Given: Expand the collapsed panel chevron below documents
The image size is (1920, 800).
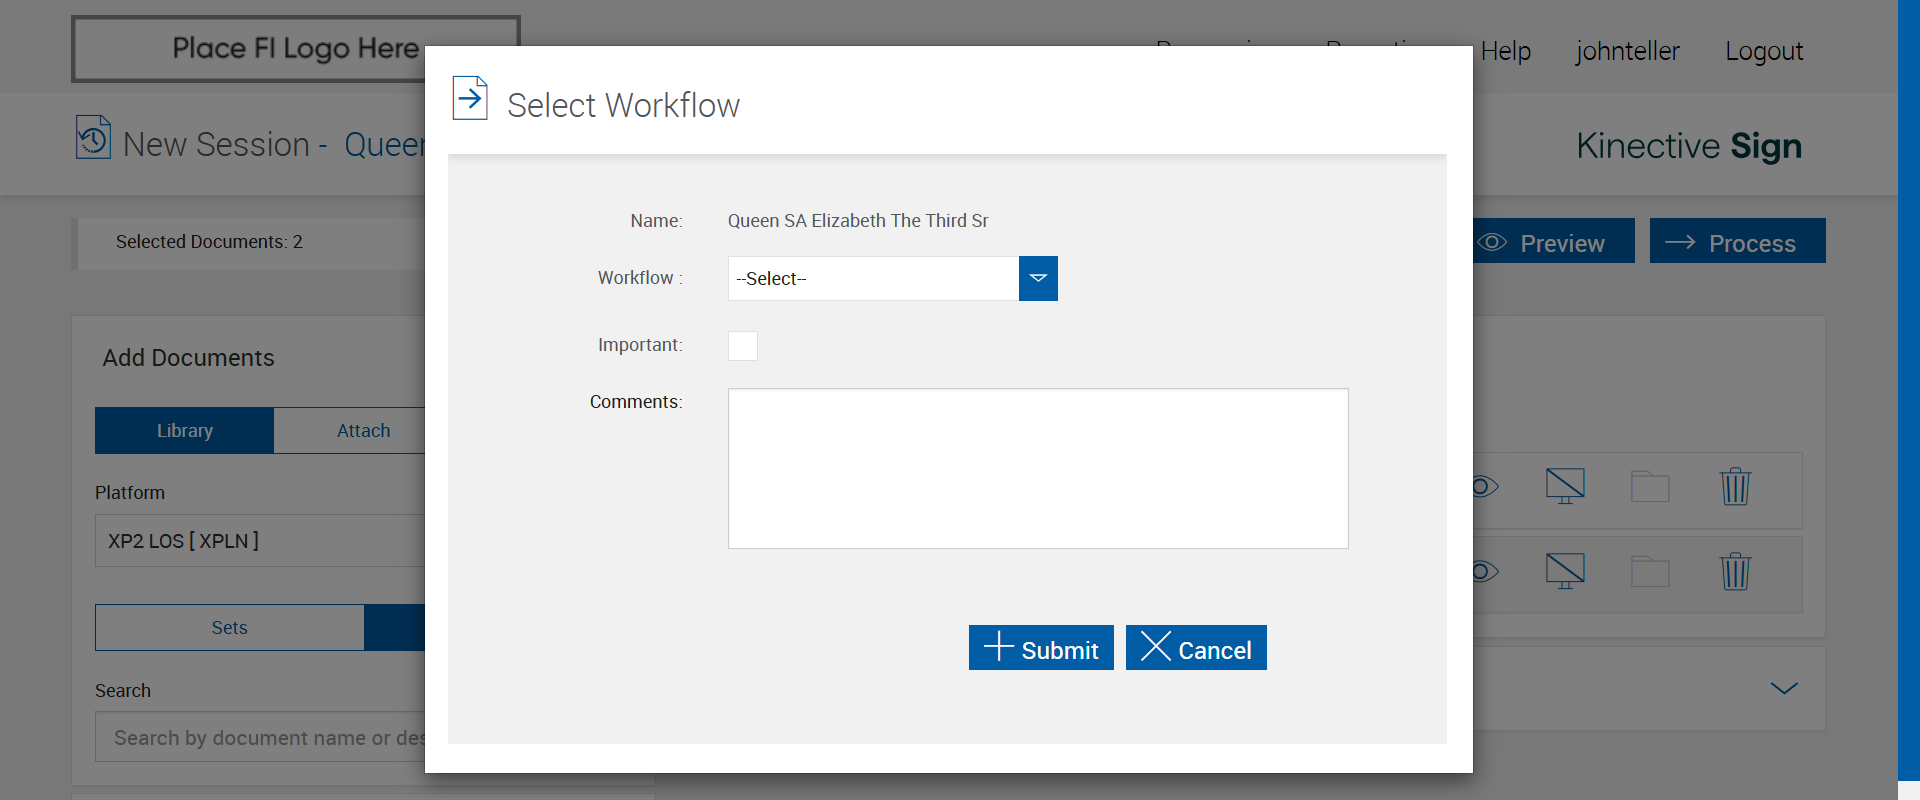Looking at the screenshot, I should [x=1784, y=688].
